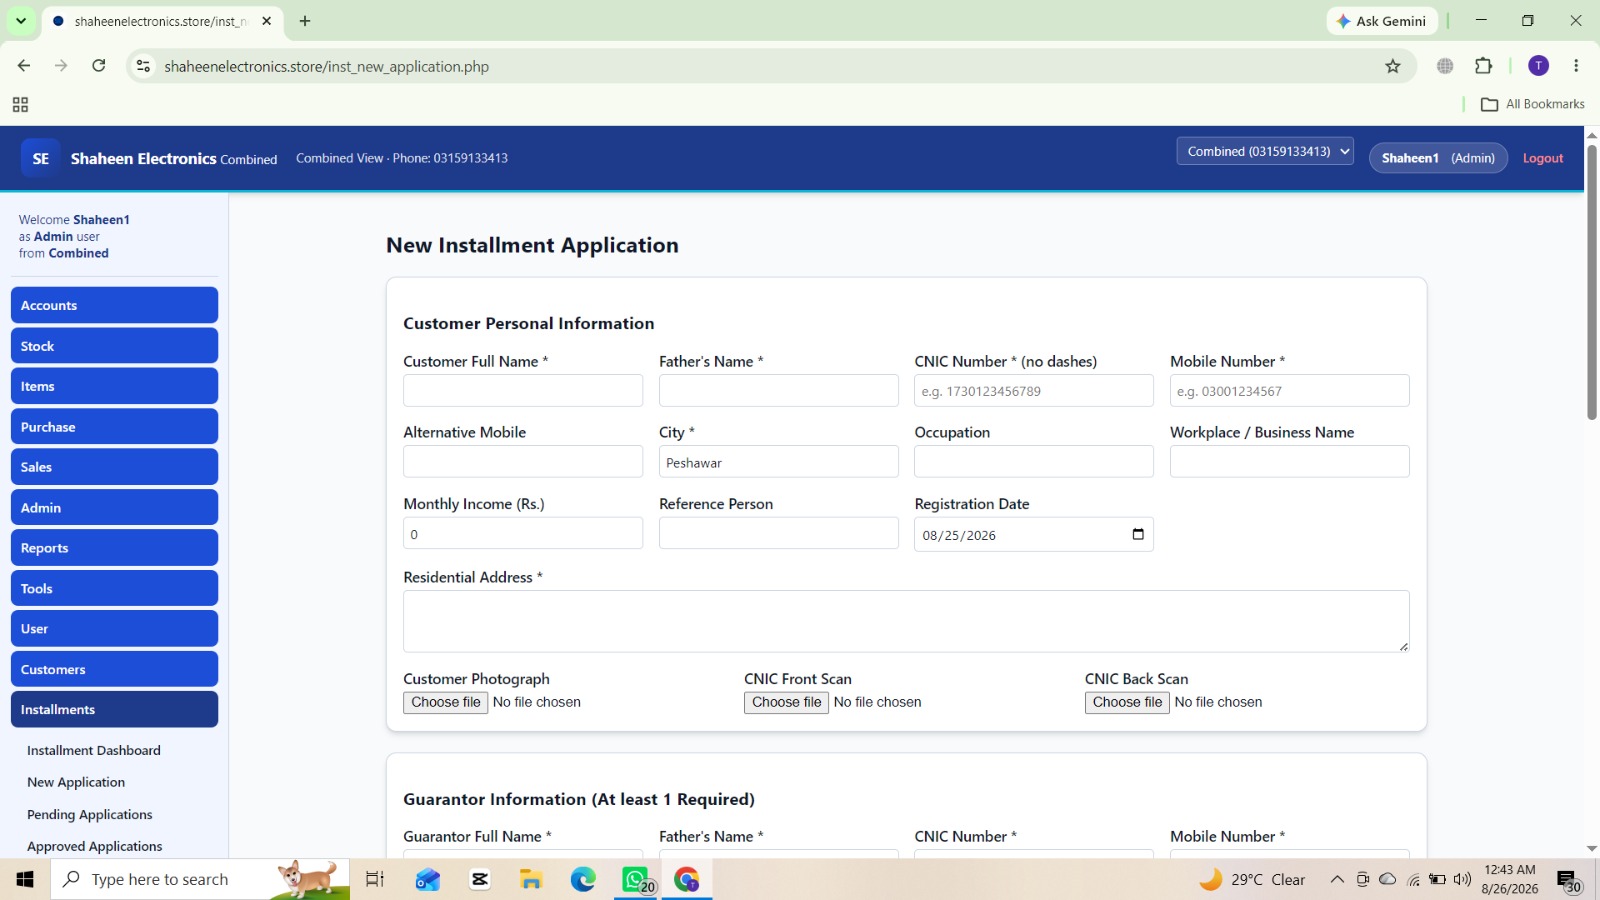Expand the Admin sidebar menu
Image resolution: width=1600 pixels, height=900 pixels.
pyautogui.click(x=114, y=507)
